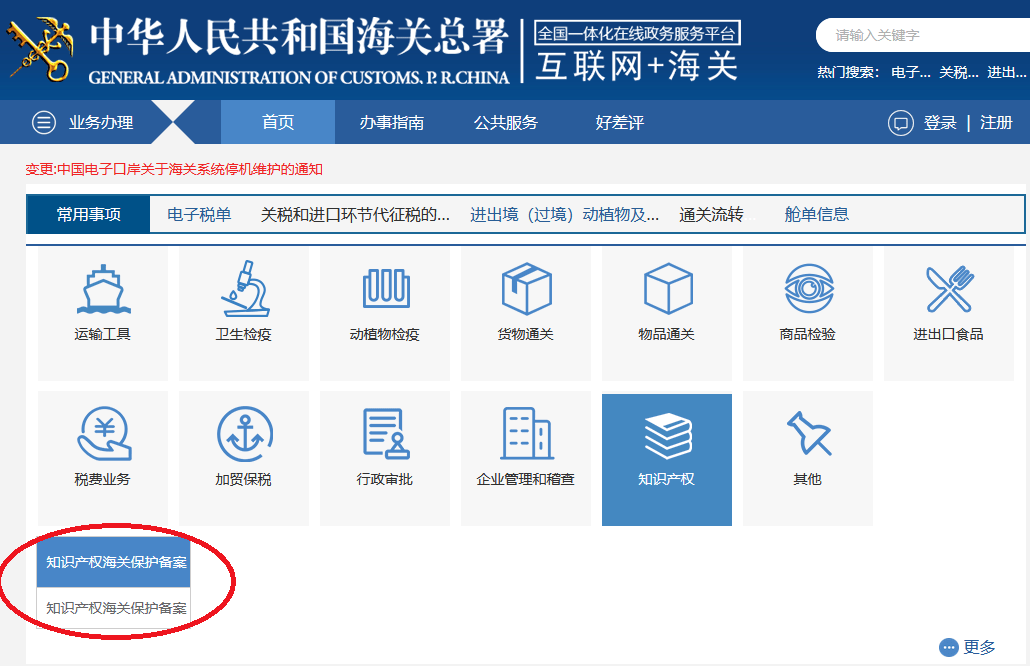Open the white 知识产权海关保护备案 item
The height and width of the screenshot is (666, 1030).
click(x=114, y=608)
